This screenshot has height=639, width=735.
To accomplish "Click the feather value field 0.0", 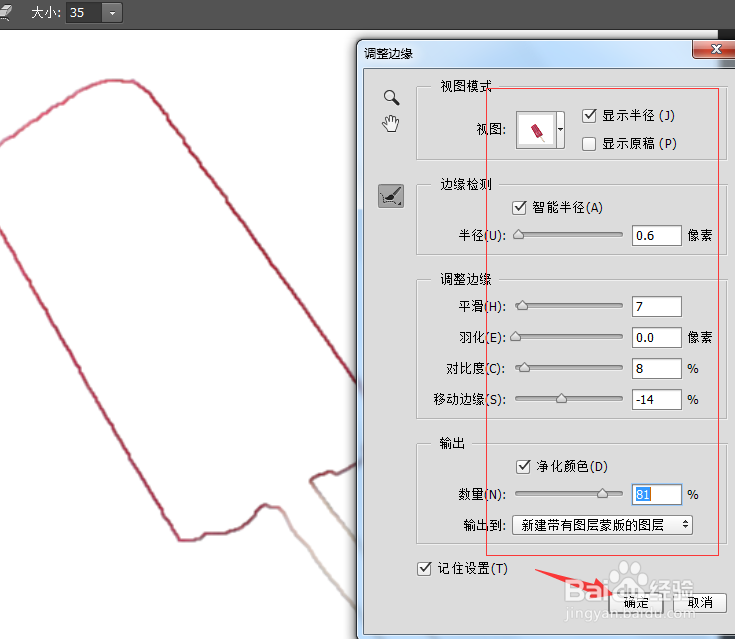I will point(656,338).
